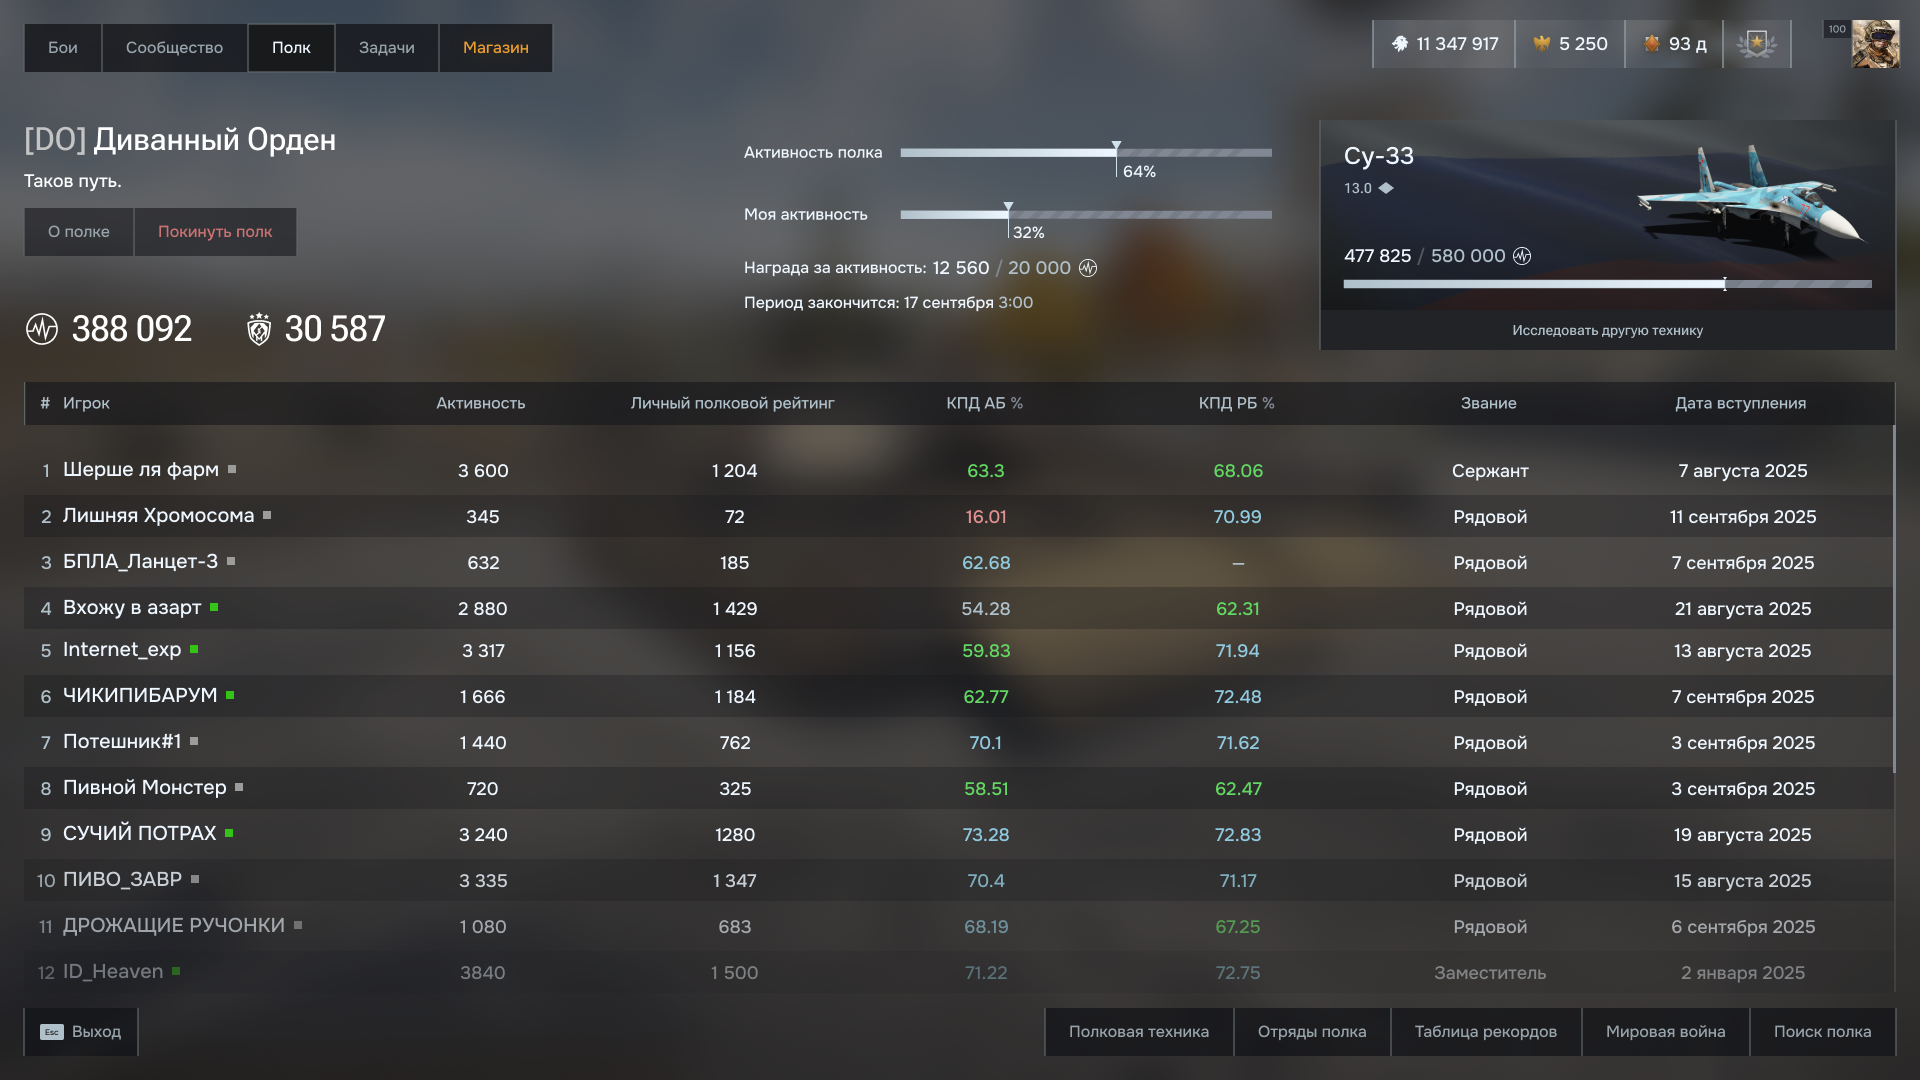
Task: Click Исследовать другую технику link
Action: tap(1607, 331)
